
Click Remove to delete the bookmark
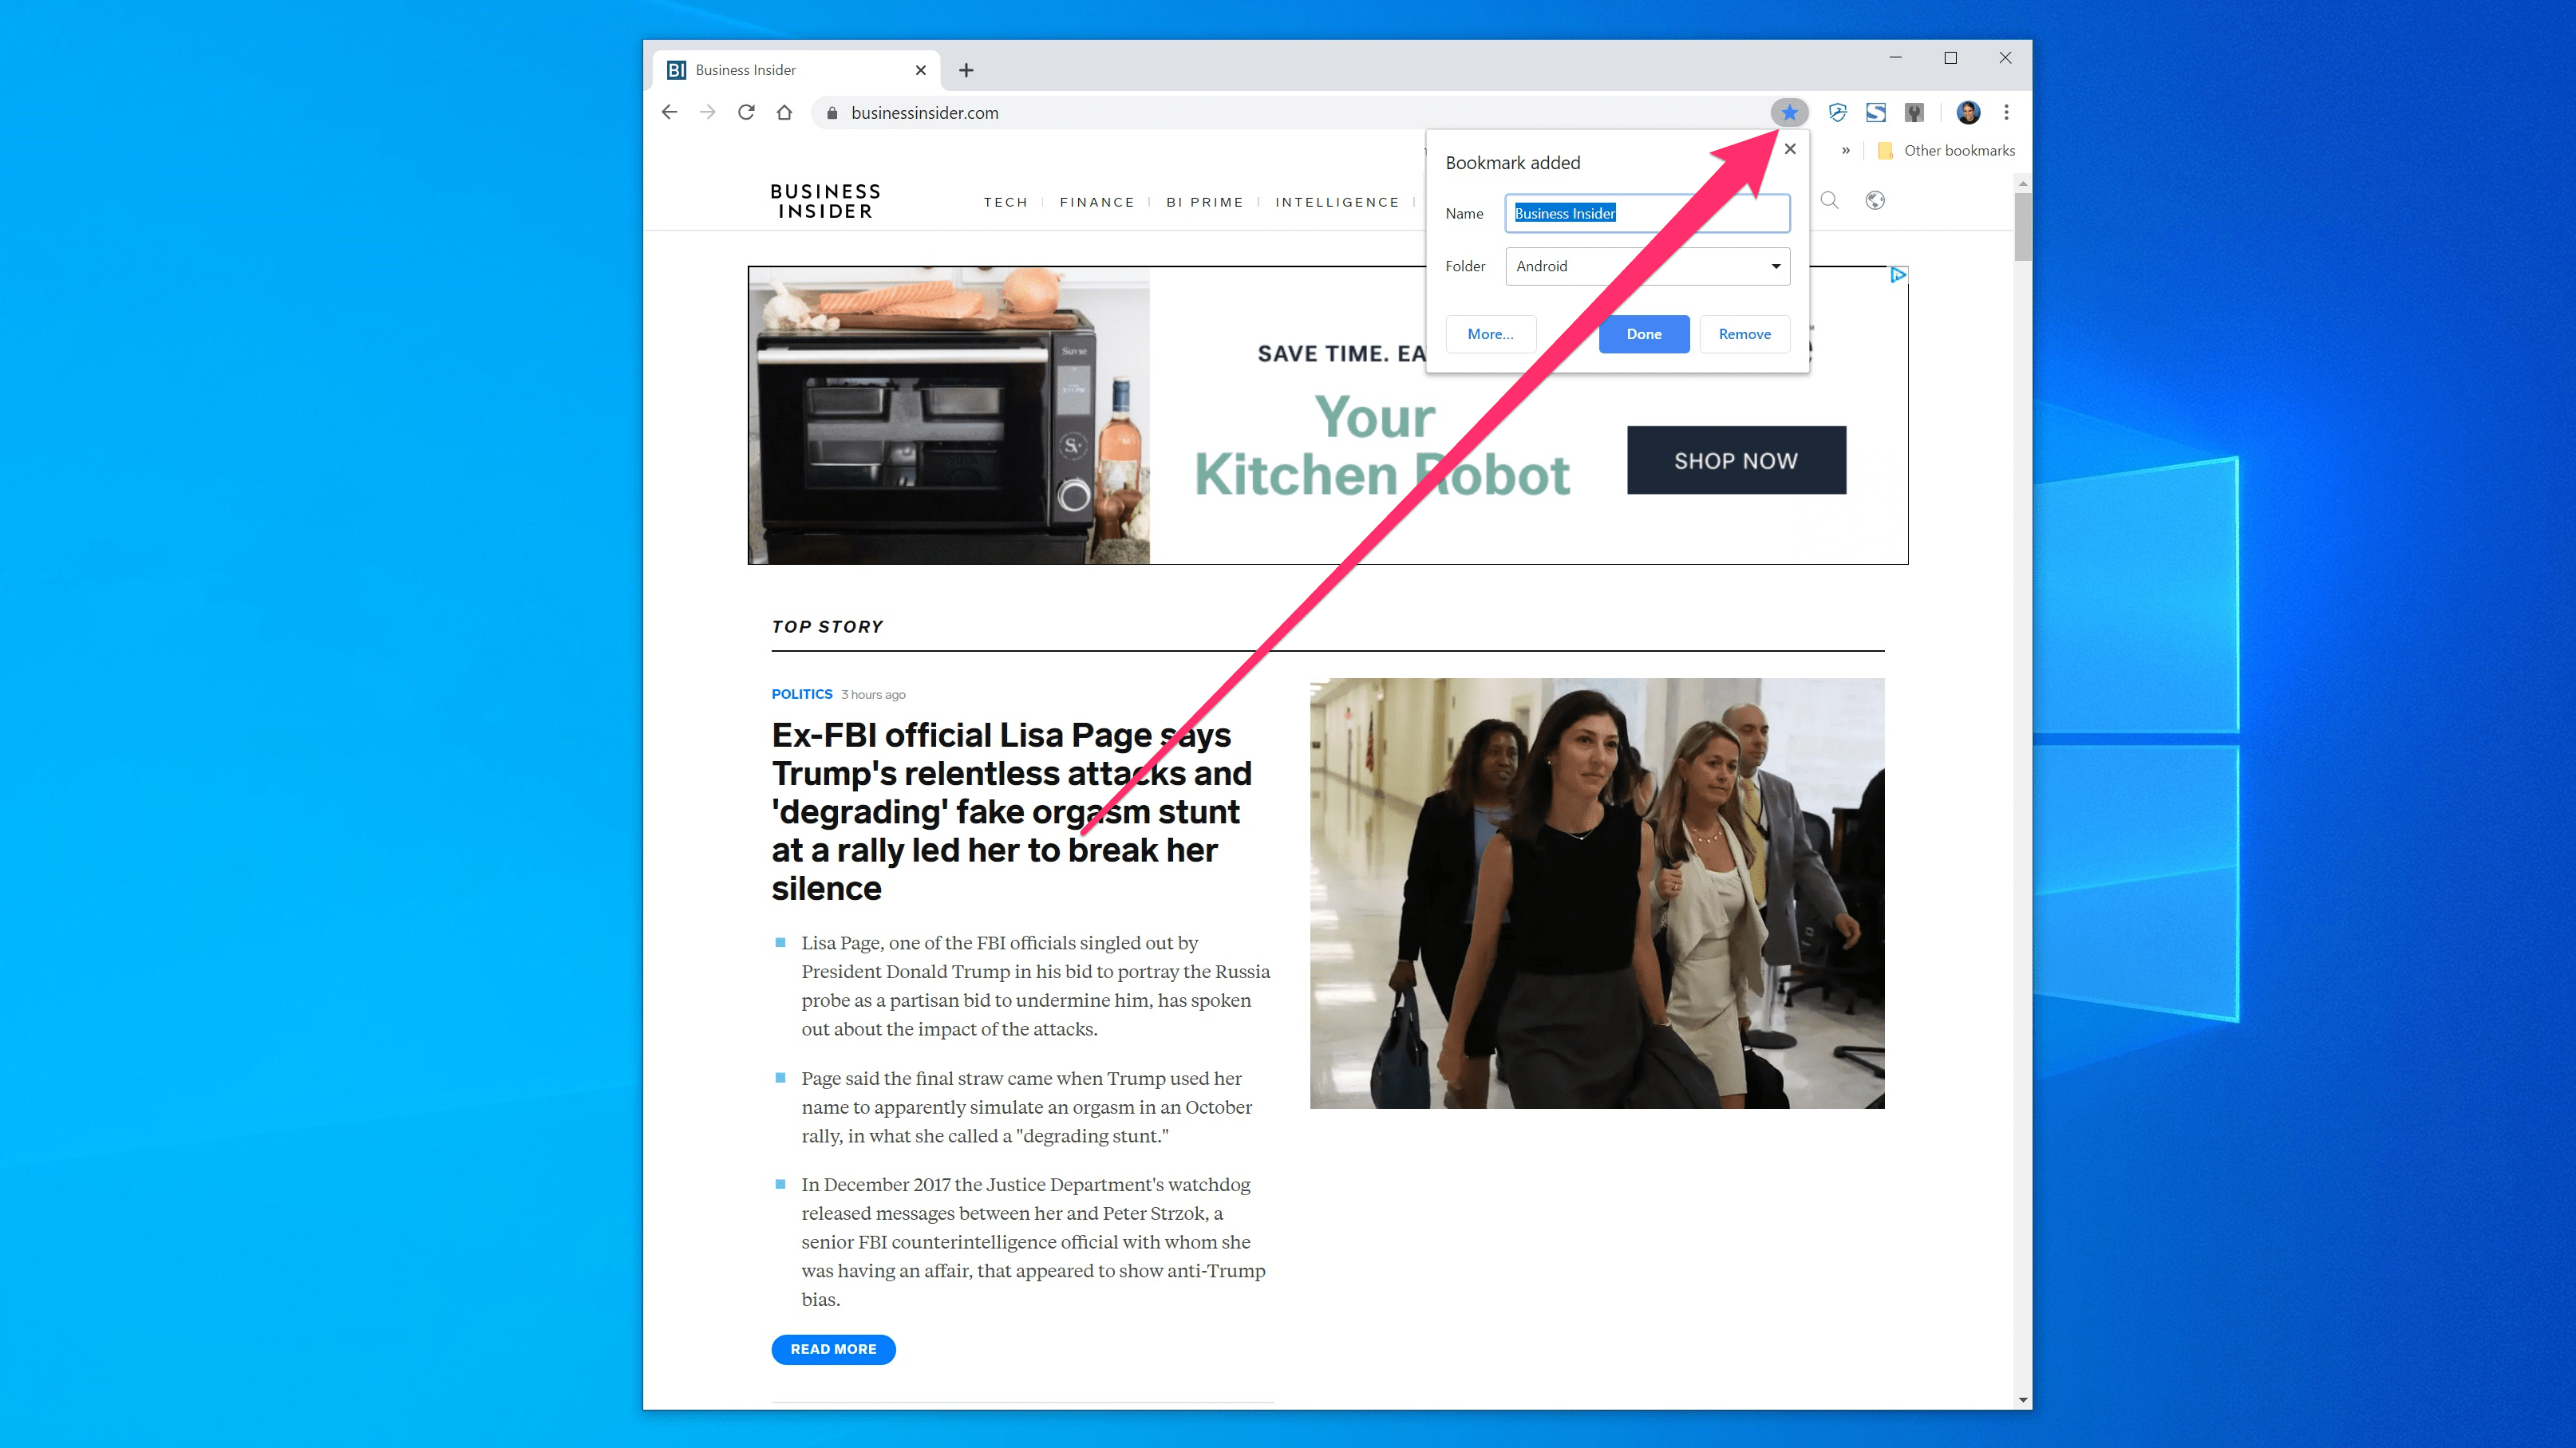(x=1744, y=334)
